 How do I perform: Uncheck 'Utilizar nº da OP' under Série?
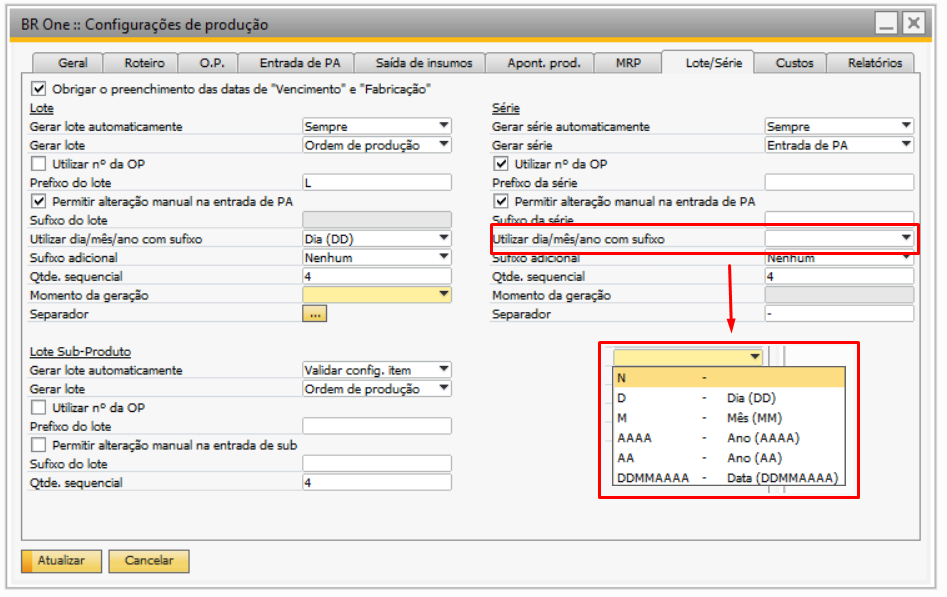502,164
